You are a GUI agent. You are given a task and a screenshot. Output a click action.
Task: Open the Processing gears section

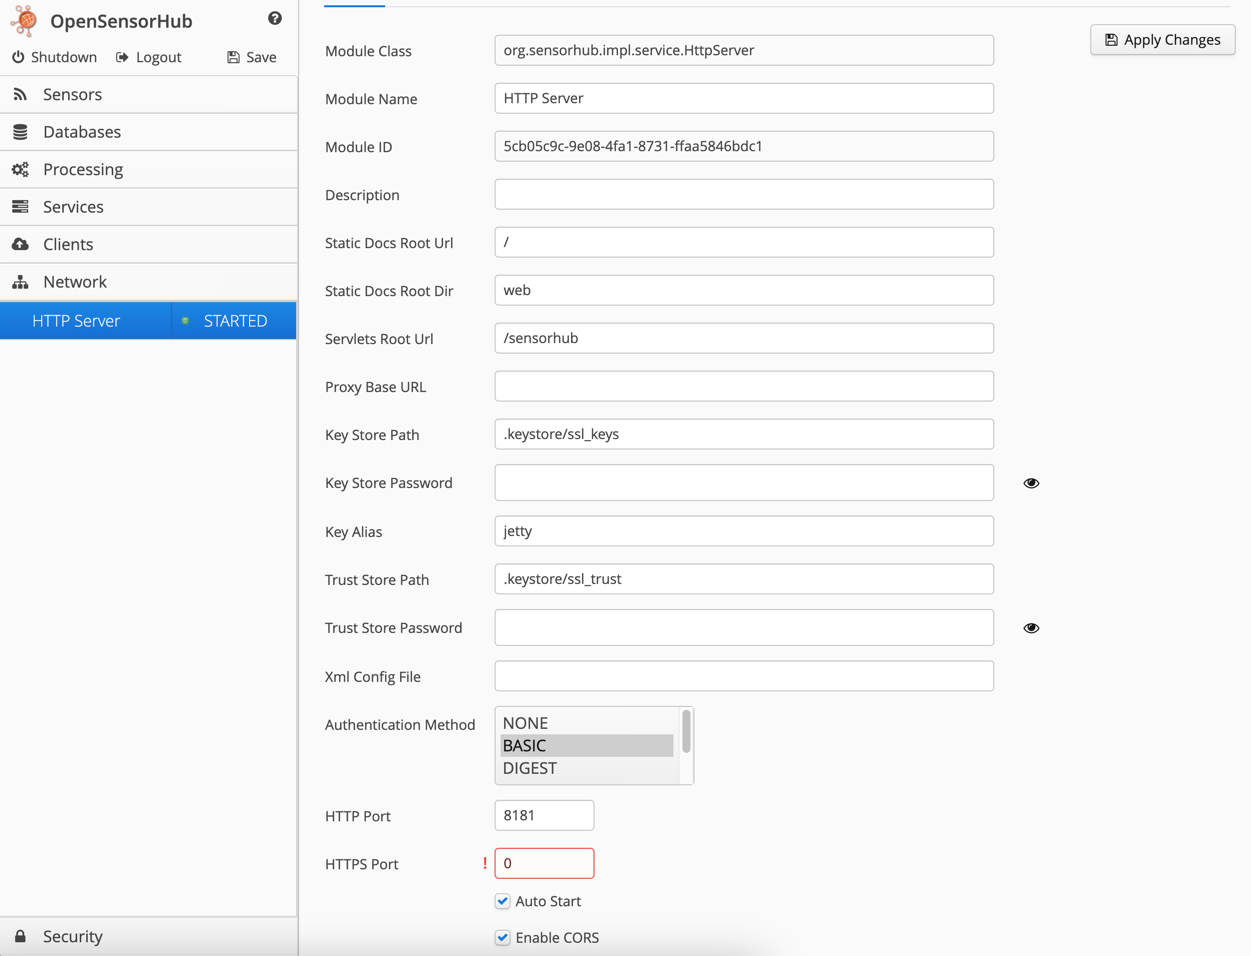(x=82, y=169)
